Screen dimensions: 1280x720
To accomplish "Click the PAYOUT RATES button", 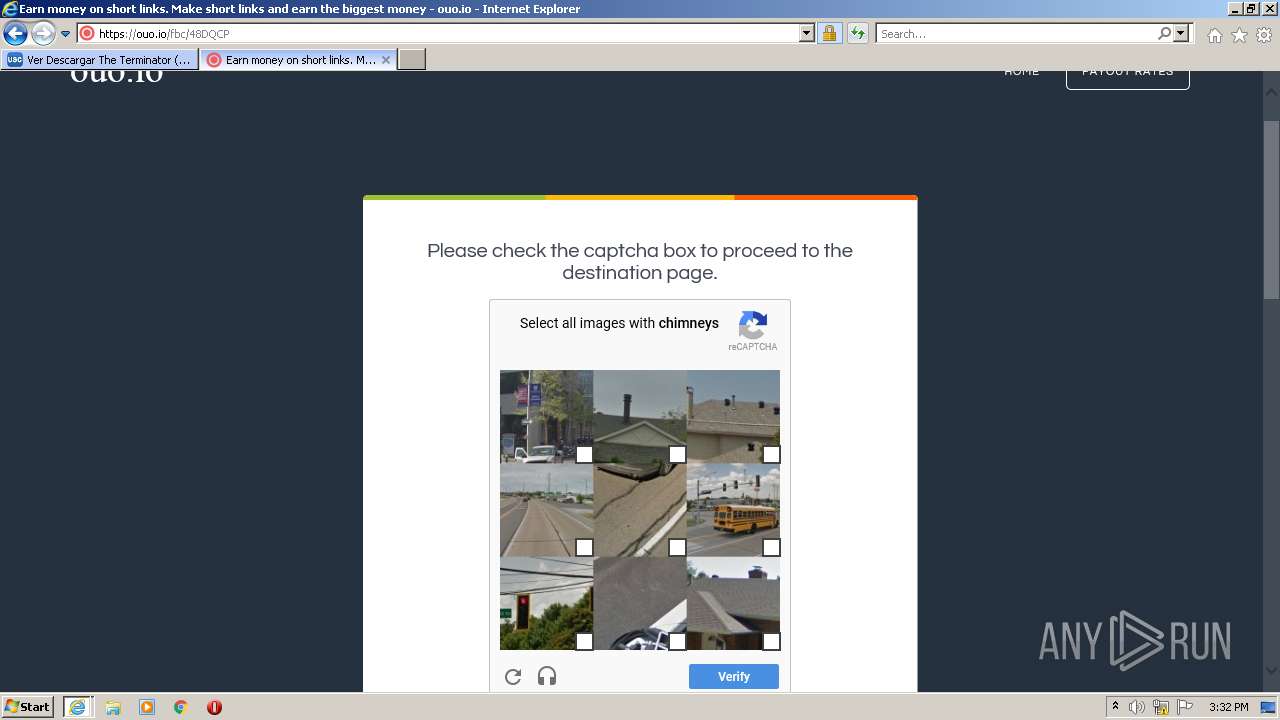I will coord(1127,77).
